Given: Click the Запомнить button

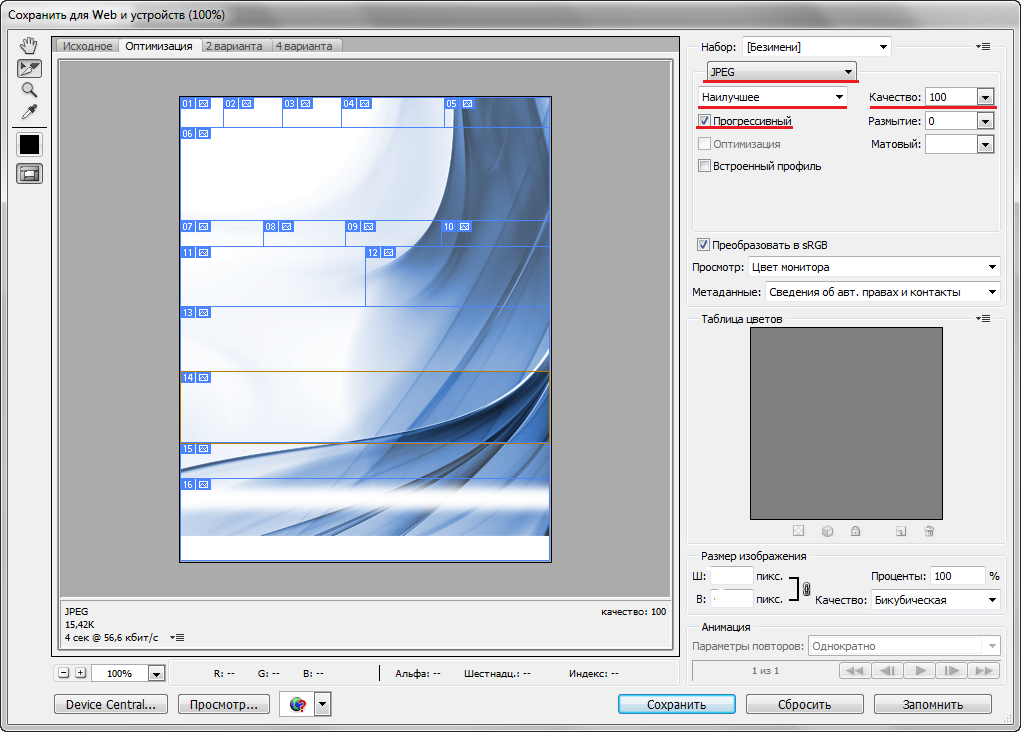Looking at the screenshot, I should point(932,704).
